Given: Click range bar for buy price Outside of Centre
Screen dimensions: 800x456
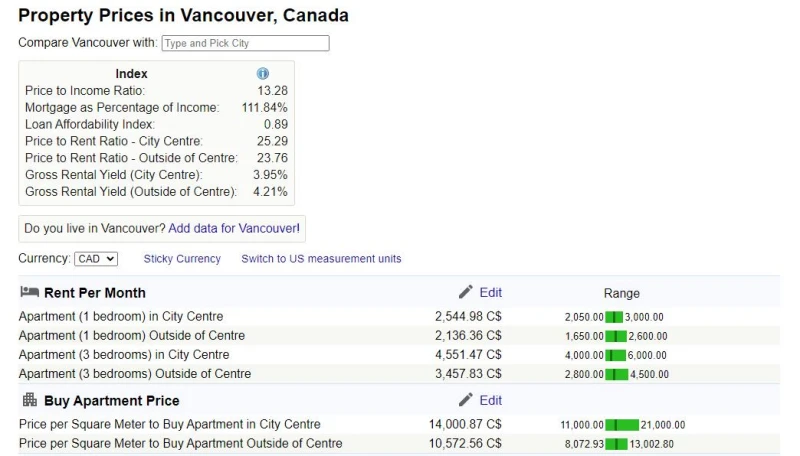Looking at the screenshot, I should (616, 444).
